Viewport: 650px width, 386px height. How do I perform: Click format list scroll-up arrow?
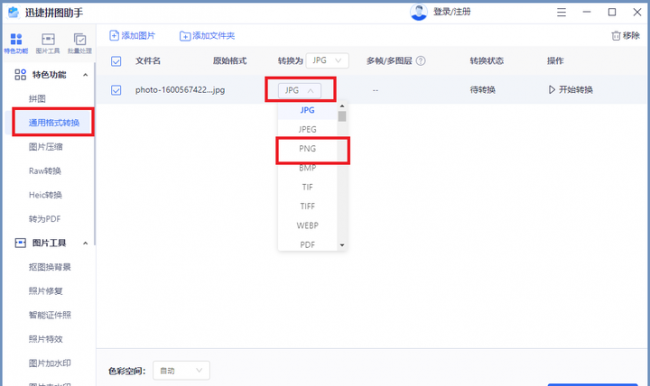(x=342, y=106)
